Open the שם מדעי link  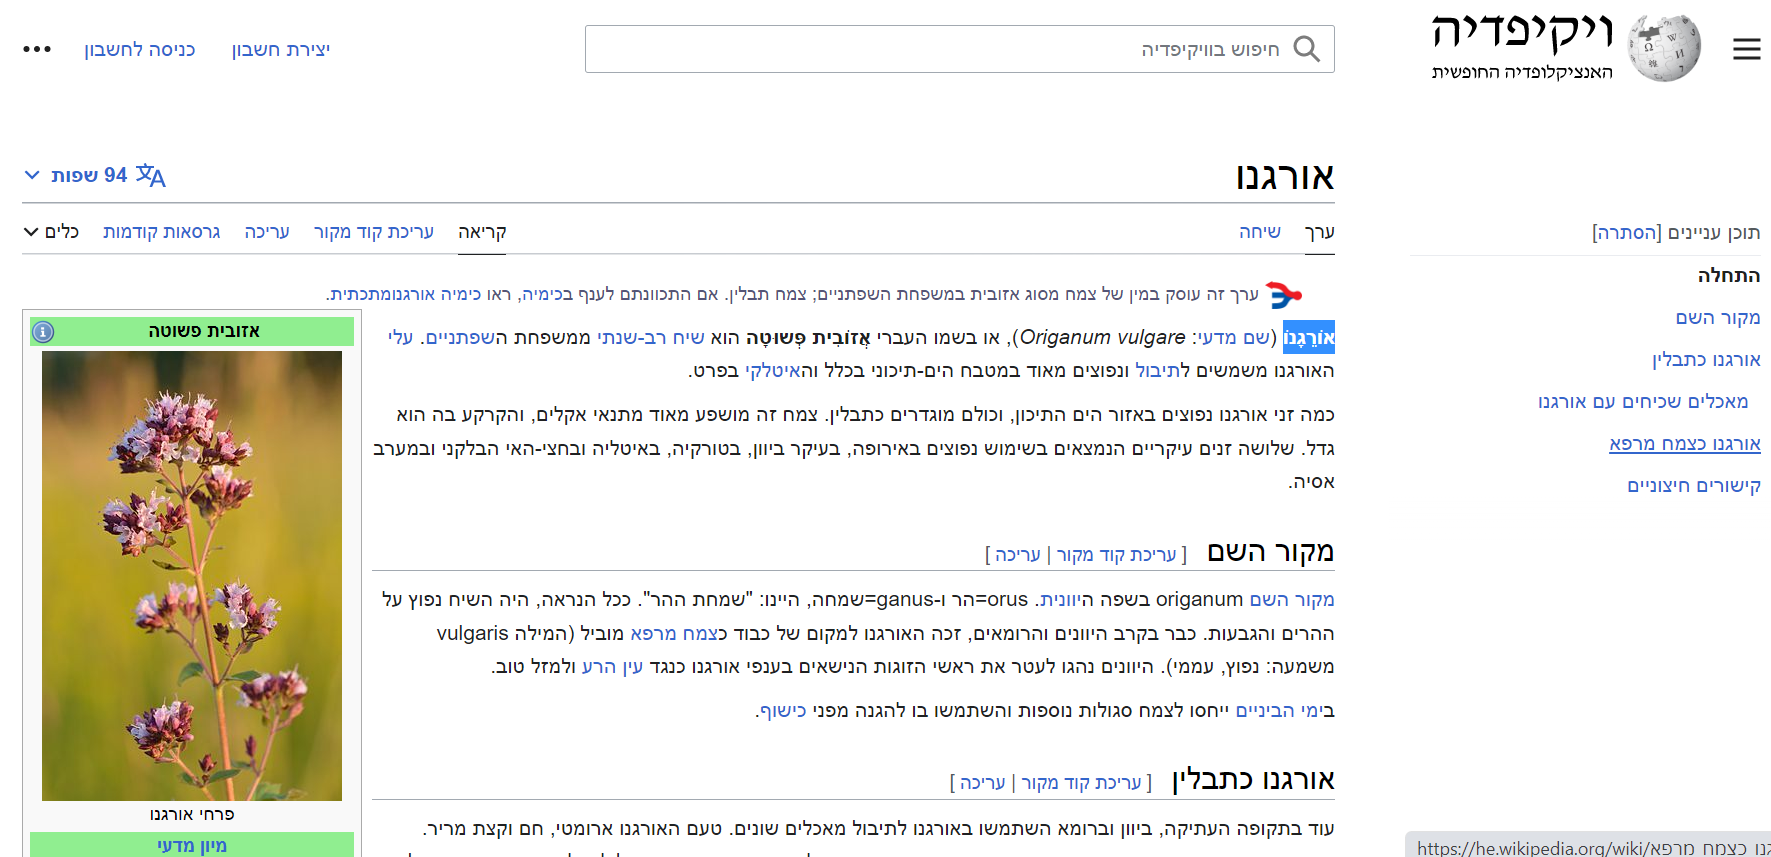(1232, 338)
